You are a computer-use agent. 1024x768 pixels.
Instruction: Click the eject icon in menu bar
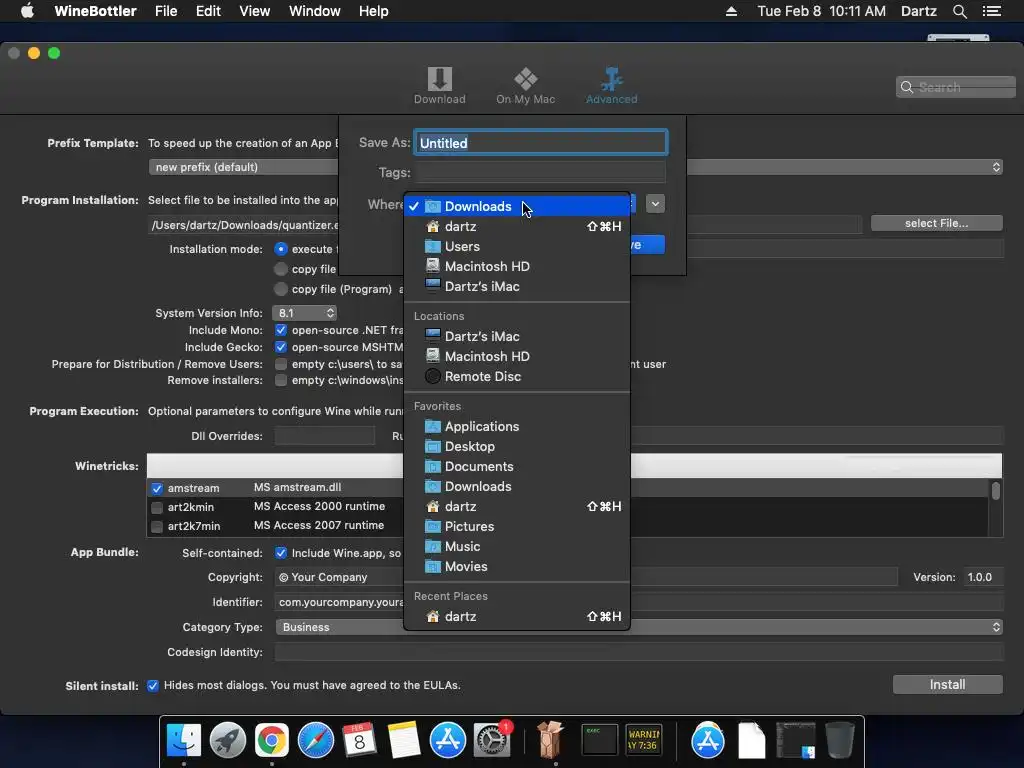click(731, 11)
